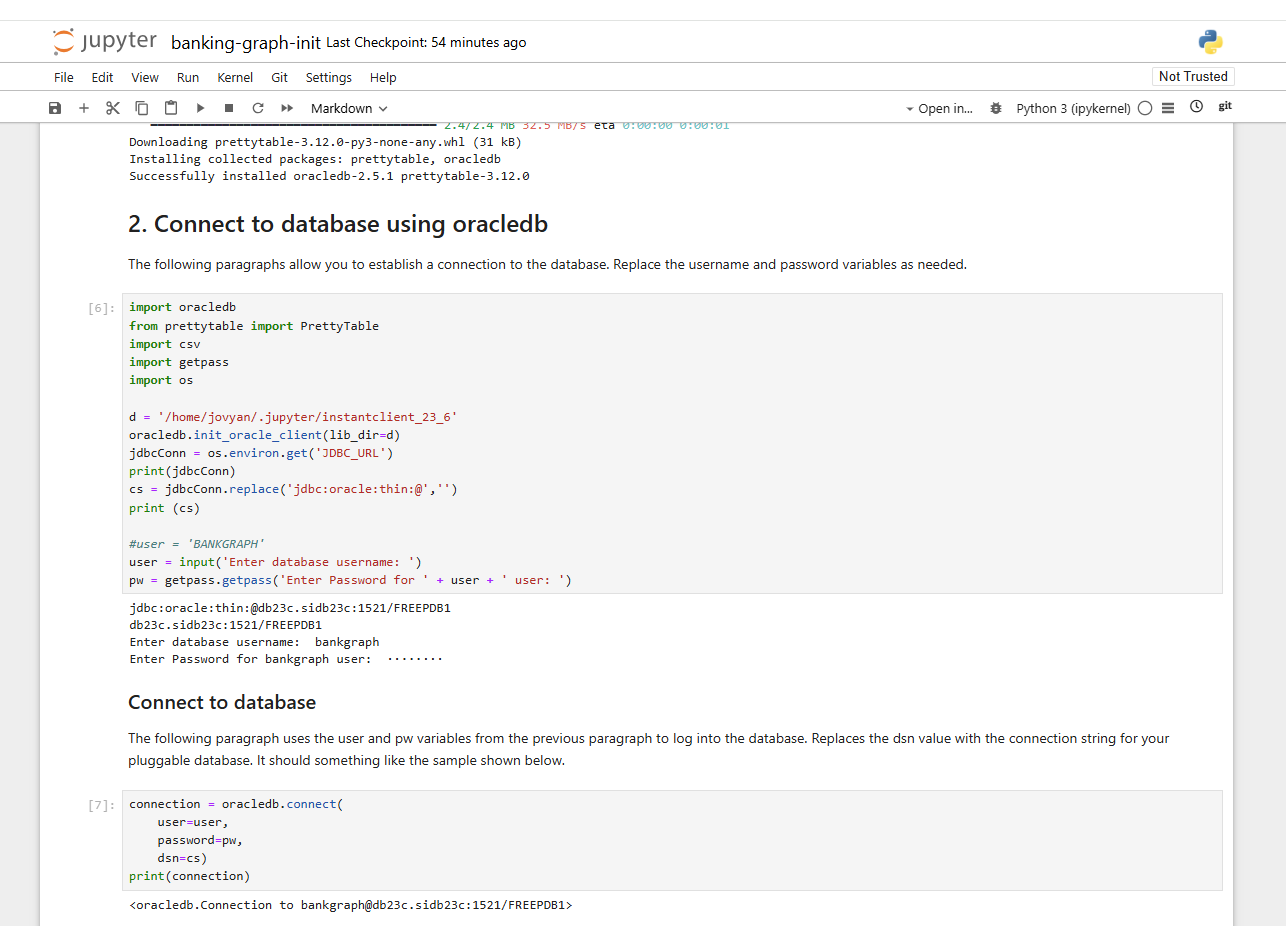1286x926 pixels.
Task: Click the Jupyter logo
Action: [x=105, y=42]
